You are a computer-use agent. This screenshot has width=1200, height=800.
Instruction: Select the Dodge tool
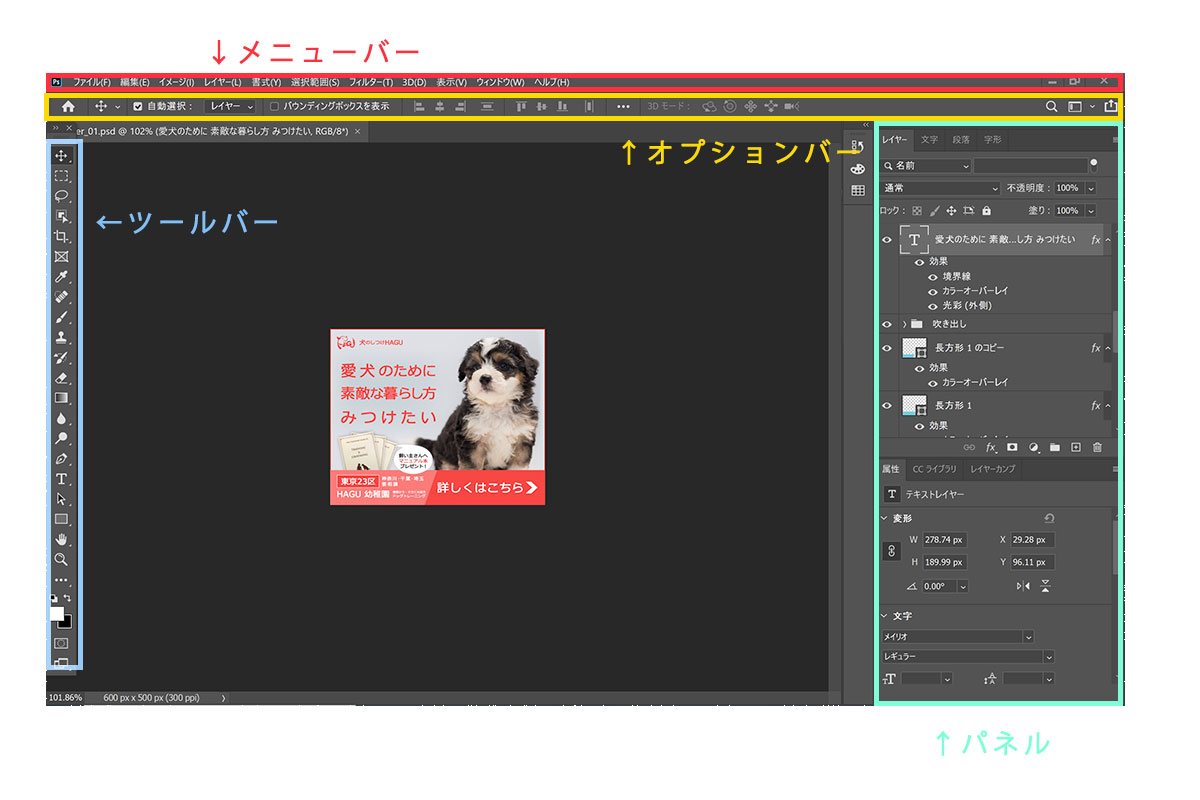click(x=61, y=438)
